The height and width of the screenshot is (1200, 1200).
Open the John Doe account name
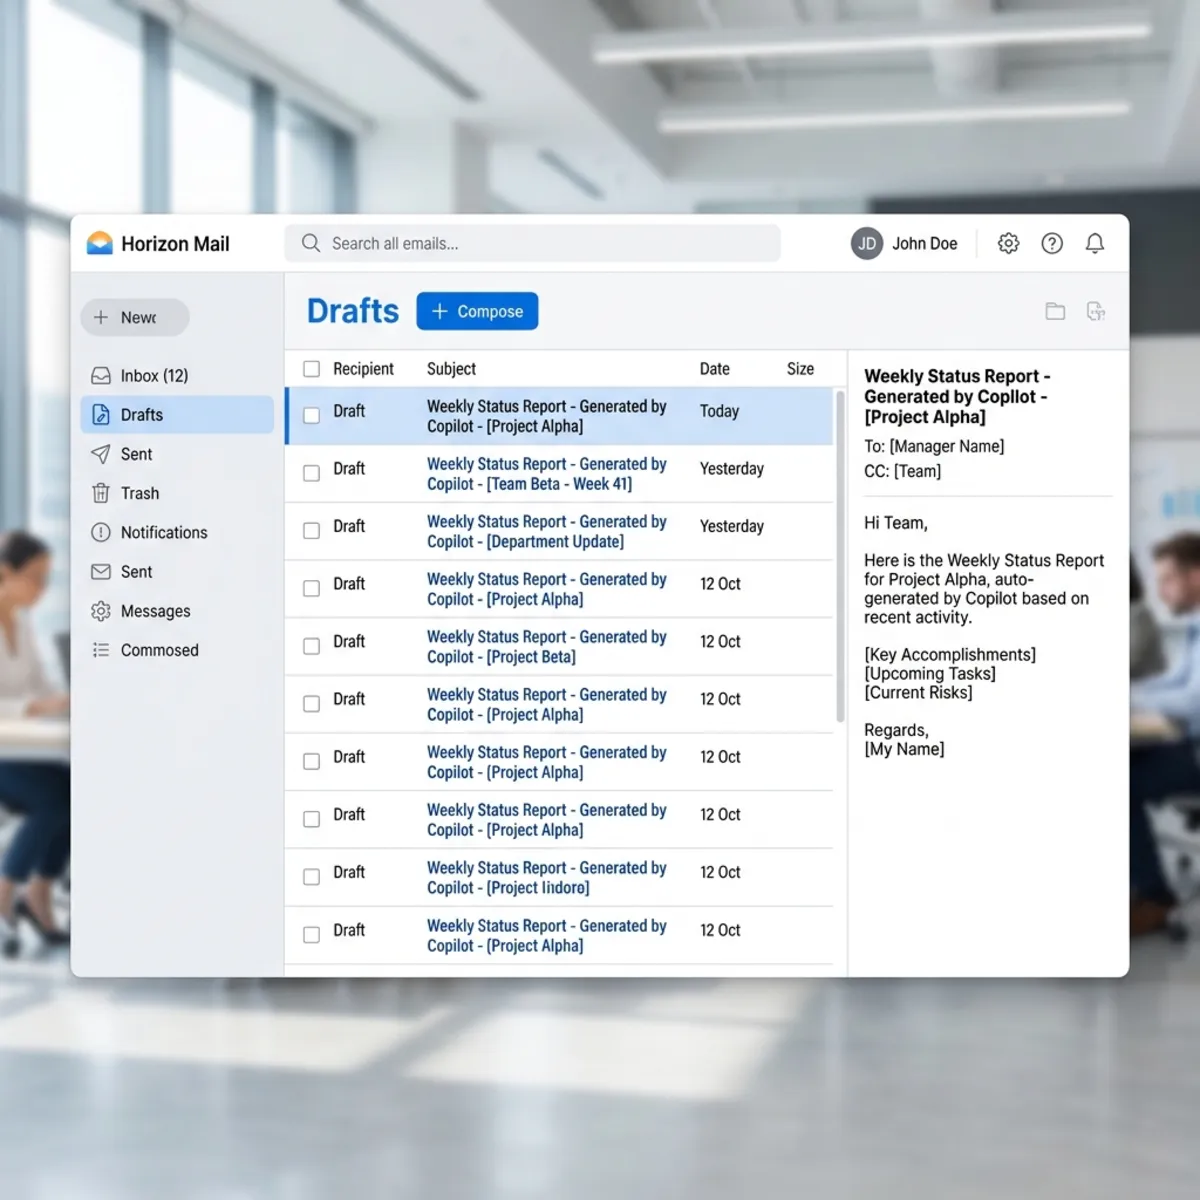[925, 243]
